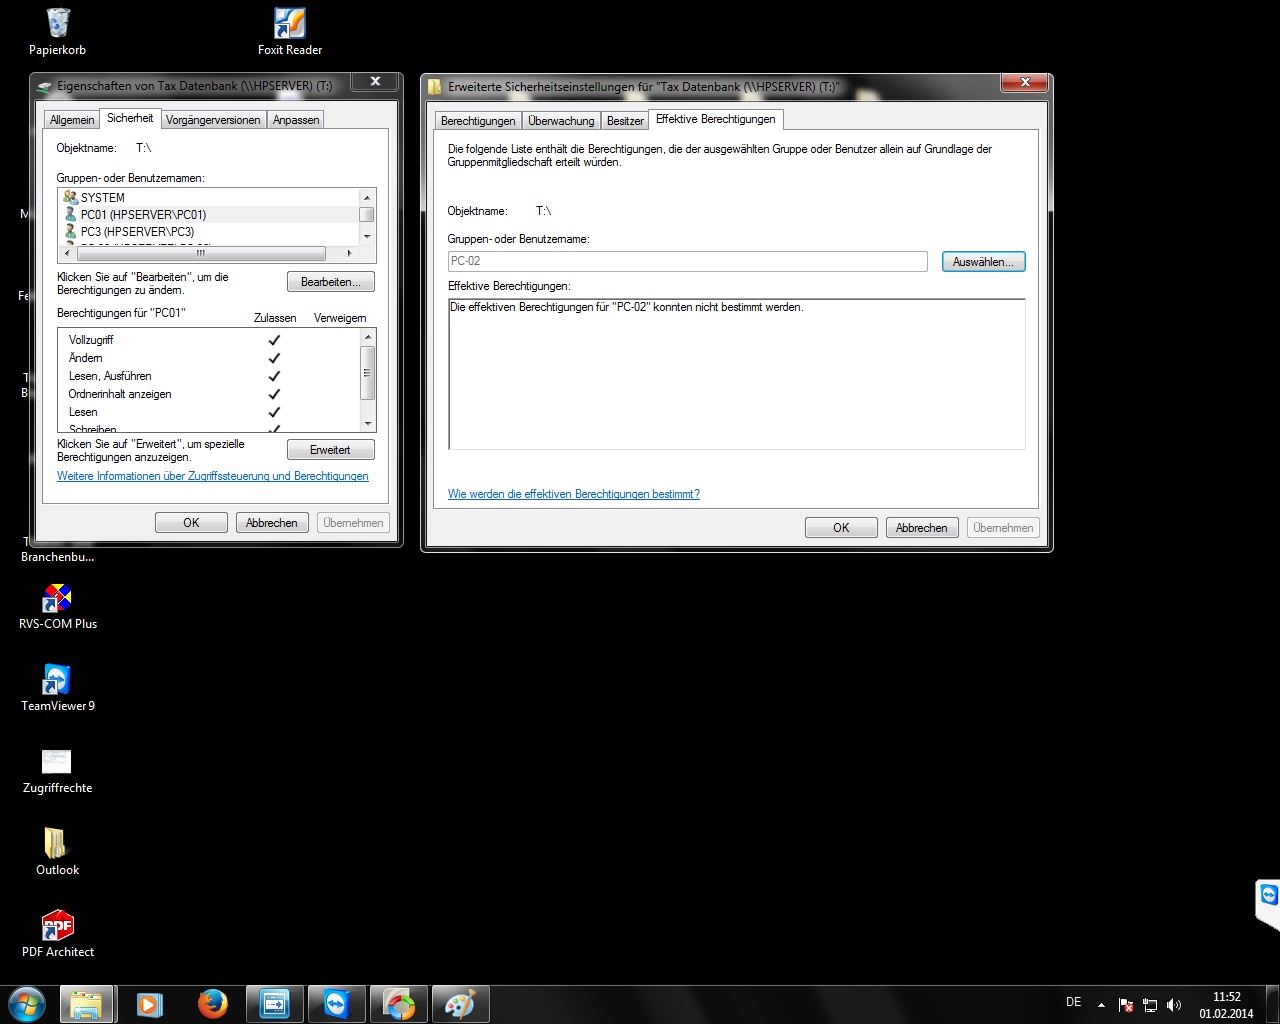1280x1024 pixels.
Task: Open the link Wie werden die effektiven Berechtigungen bestimmt?
Action: point(574,494)
